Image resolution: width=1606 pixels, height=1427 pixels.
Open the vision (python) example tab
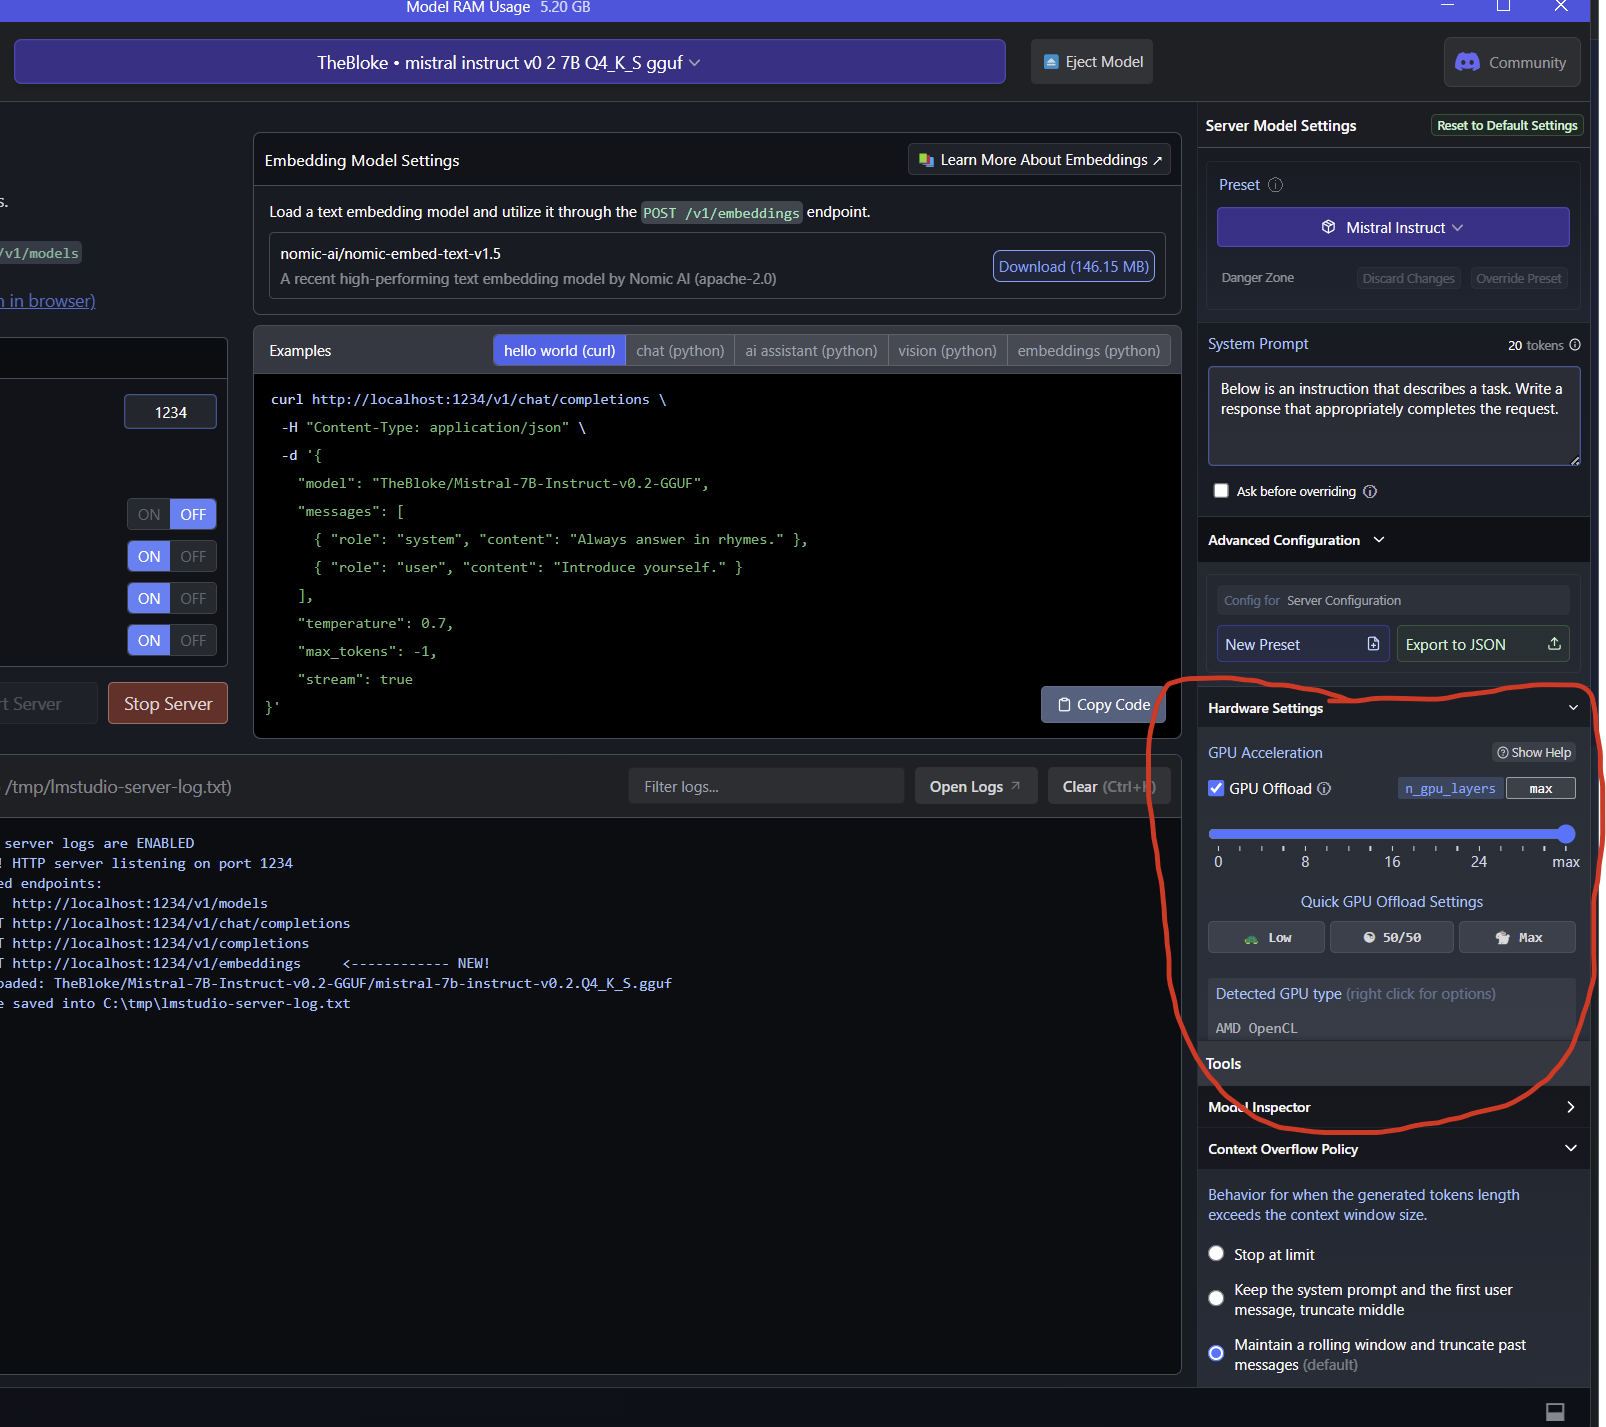click(x=946, y=351)
